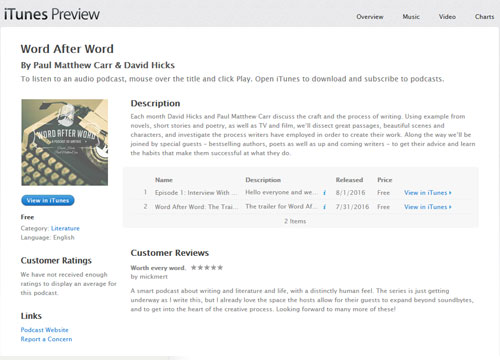This screenshot has height=360, width=500.
Task: Open info icon for trailer episode description
Action: 324,207
